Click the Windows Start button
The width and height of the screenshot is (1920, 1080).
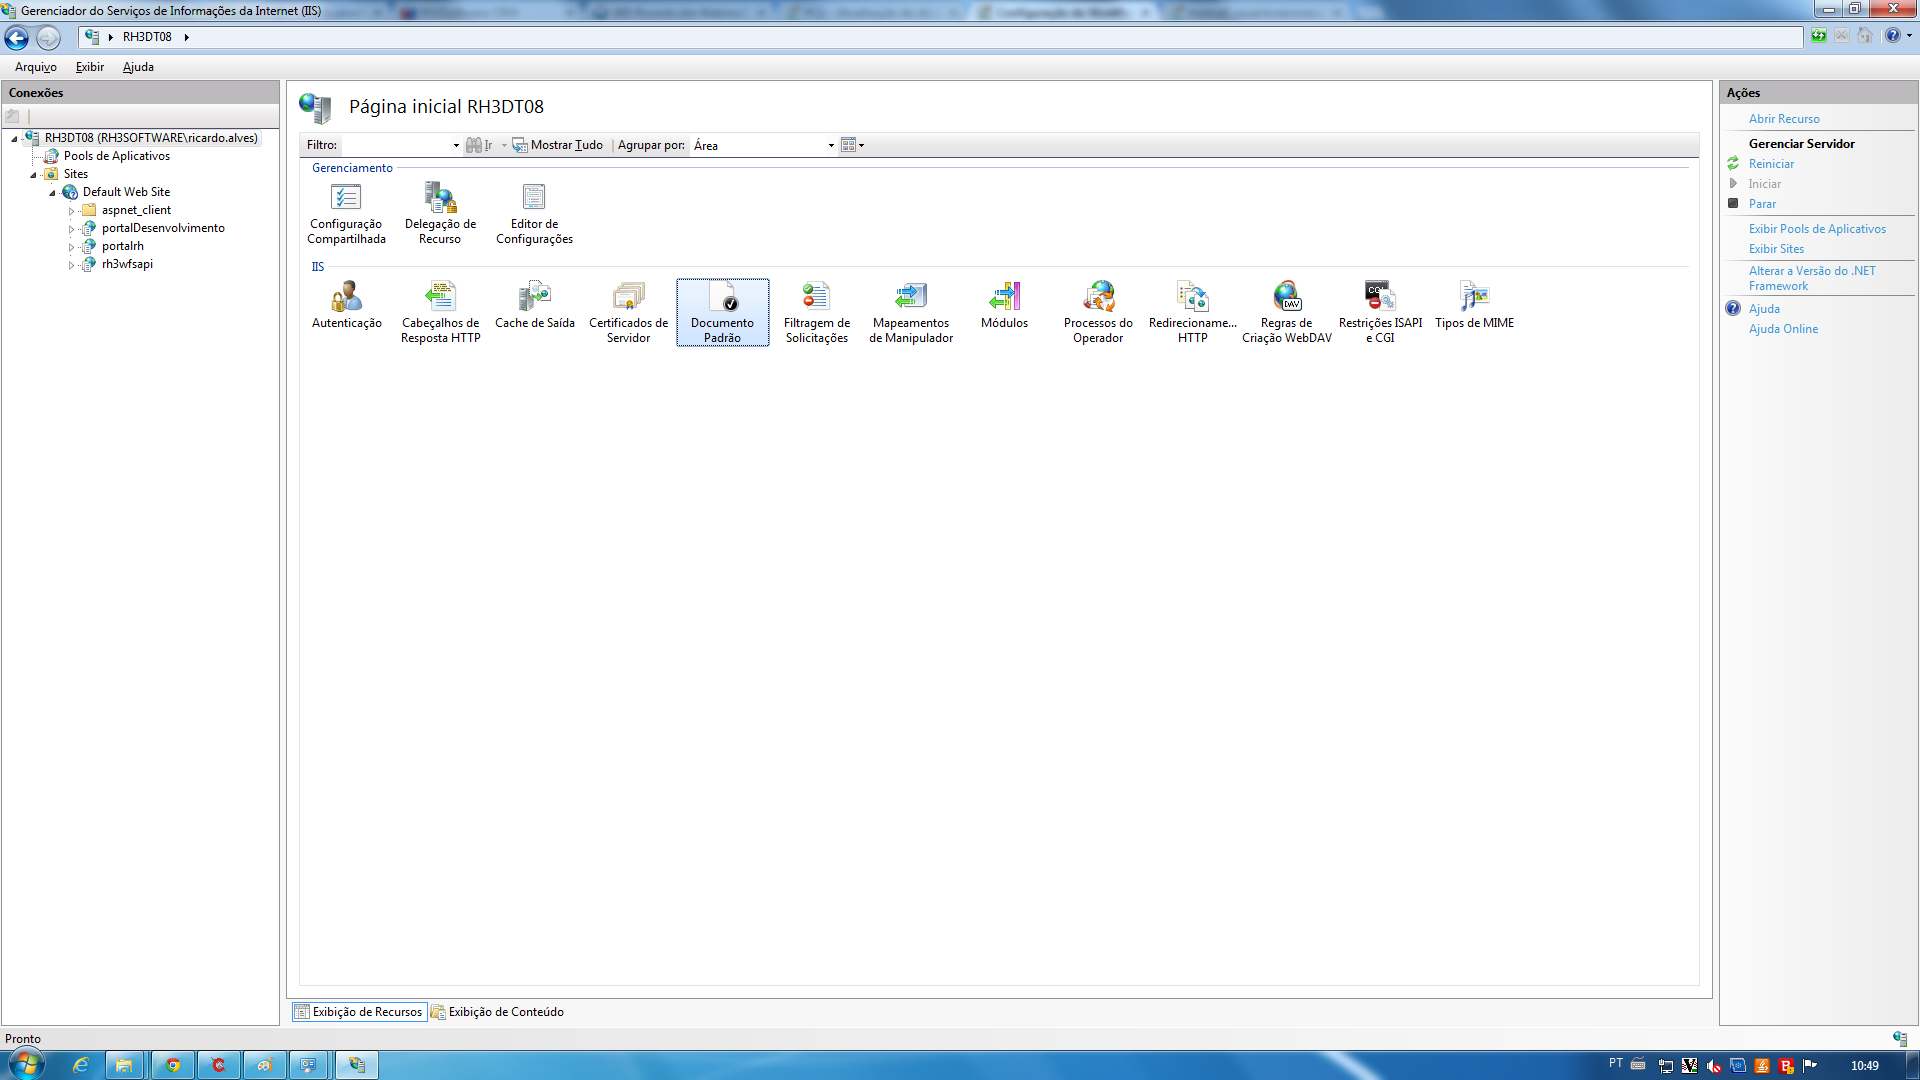[27, 1064]
